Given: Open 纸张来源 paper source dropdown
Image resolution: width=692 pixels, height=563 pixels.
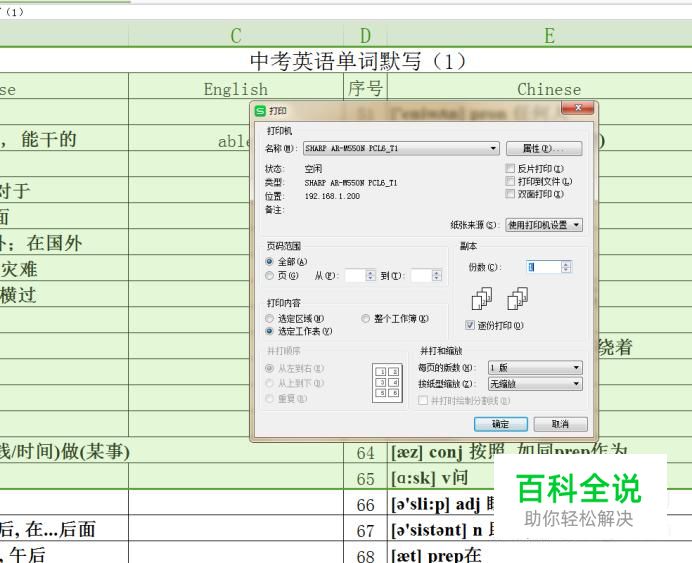Looking at the screenshot, I should point(544,225).
